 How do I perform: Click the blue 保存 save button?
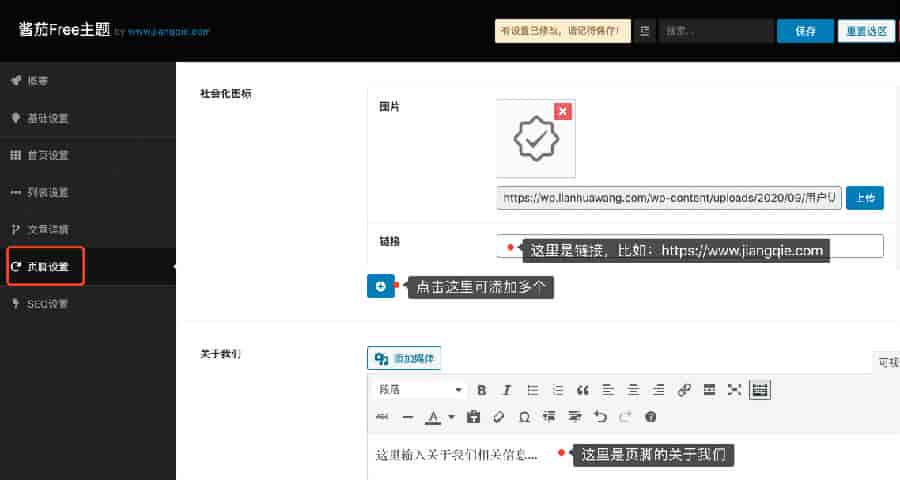coord(804,31)
